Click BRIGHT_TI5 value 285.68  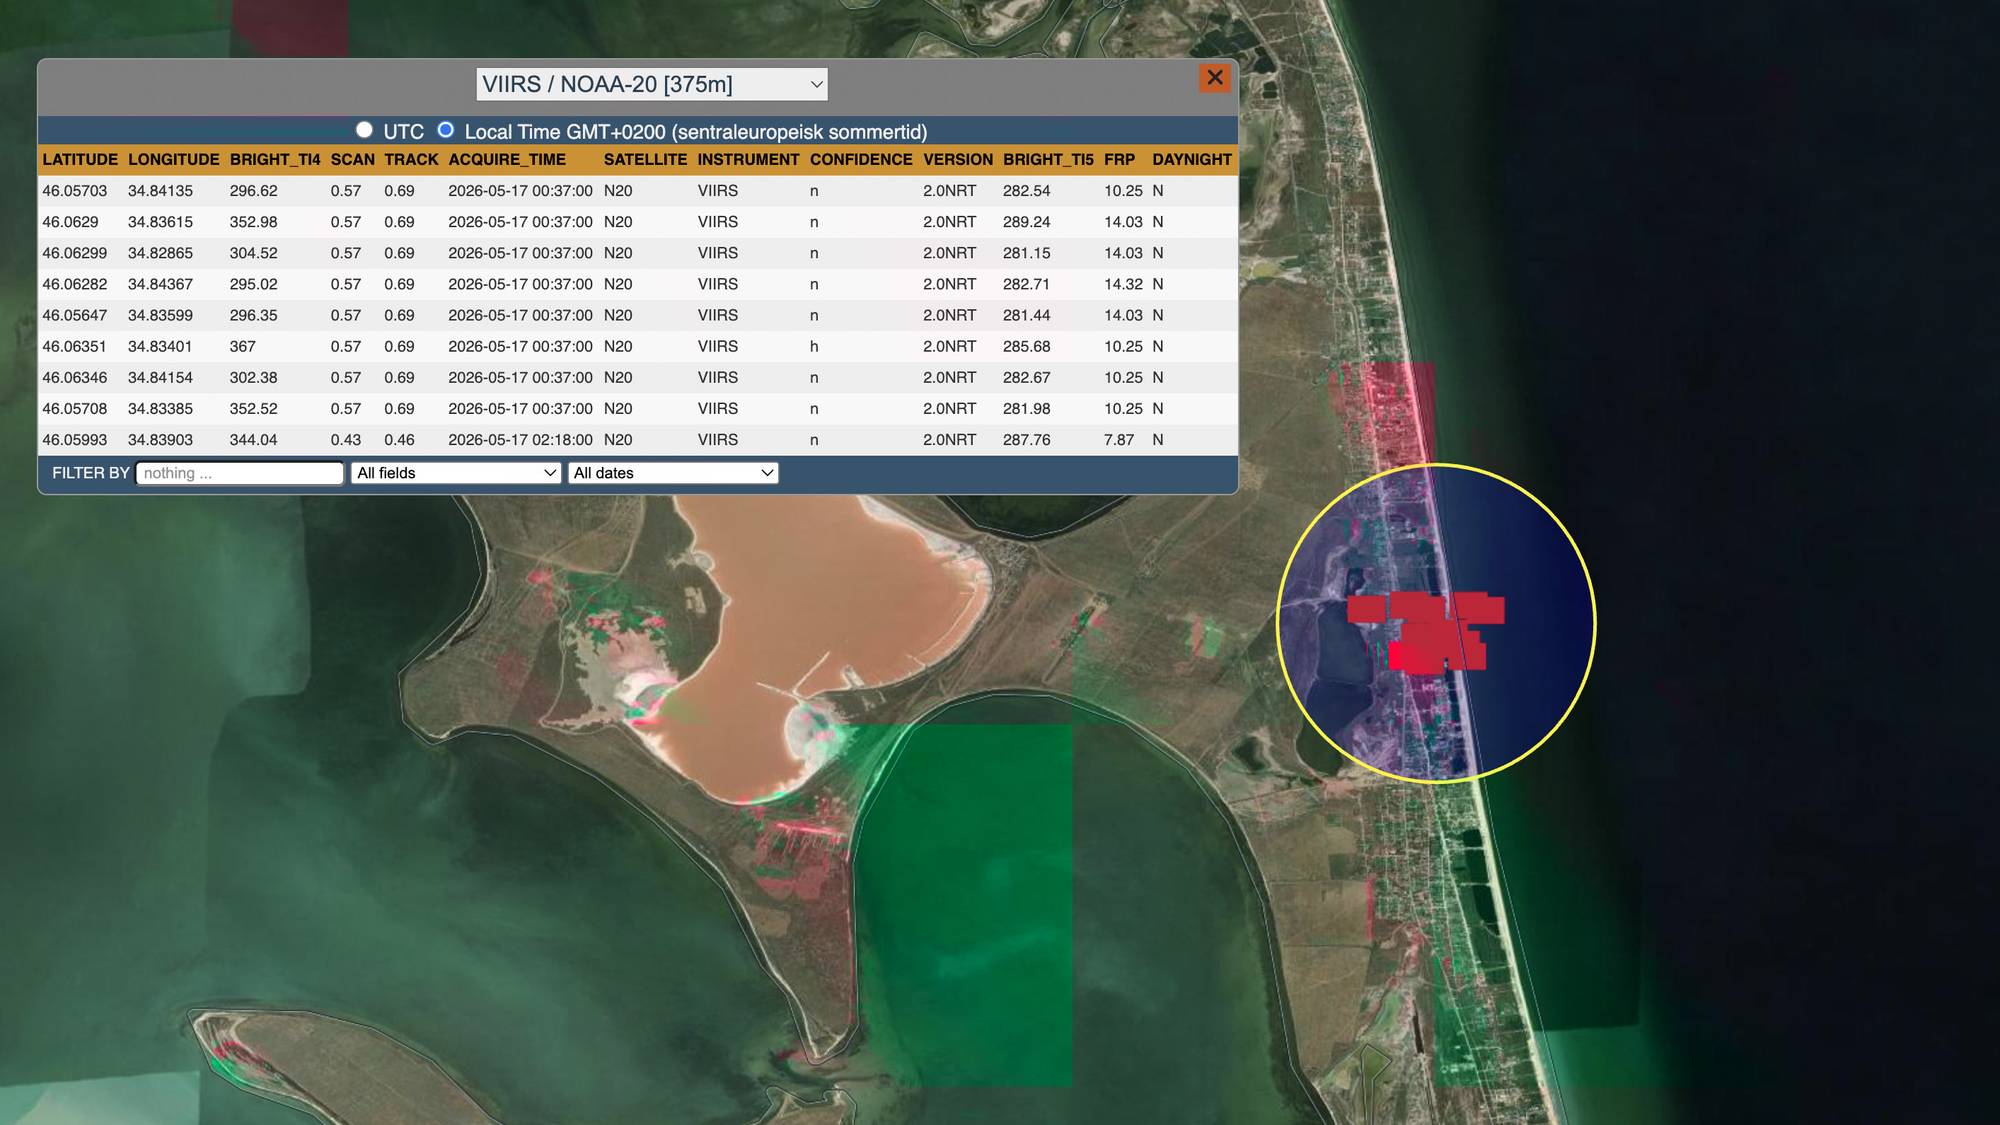(1026, 346)
